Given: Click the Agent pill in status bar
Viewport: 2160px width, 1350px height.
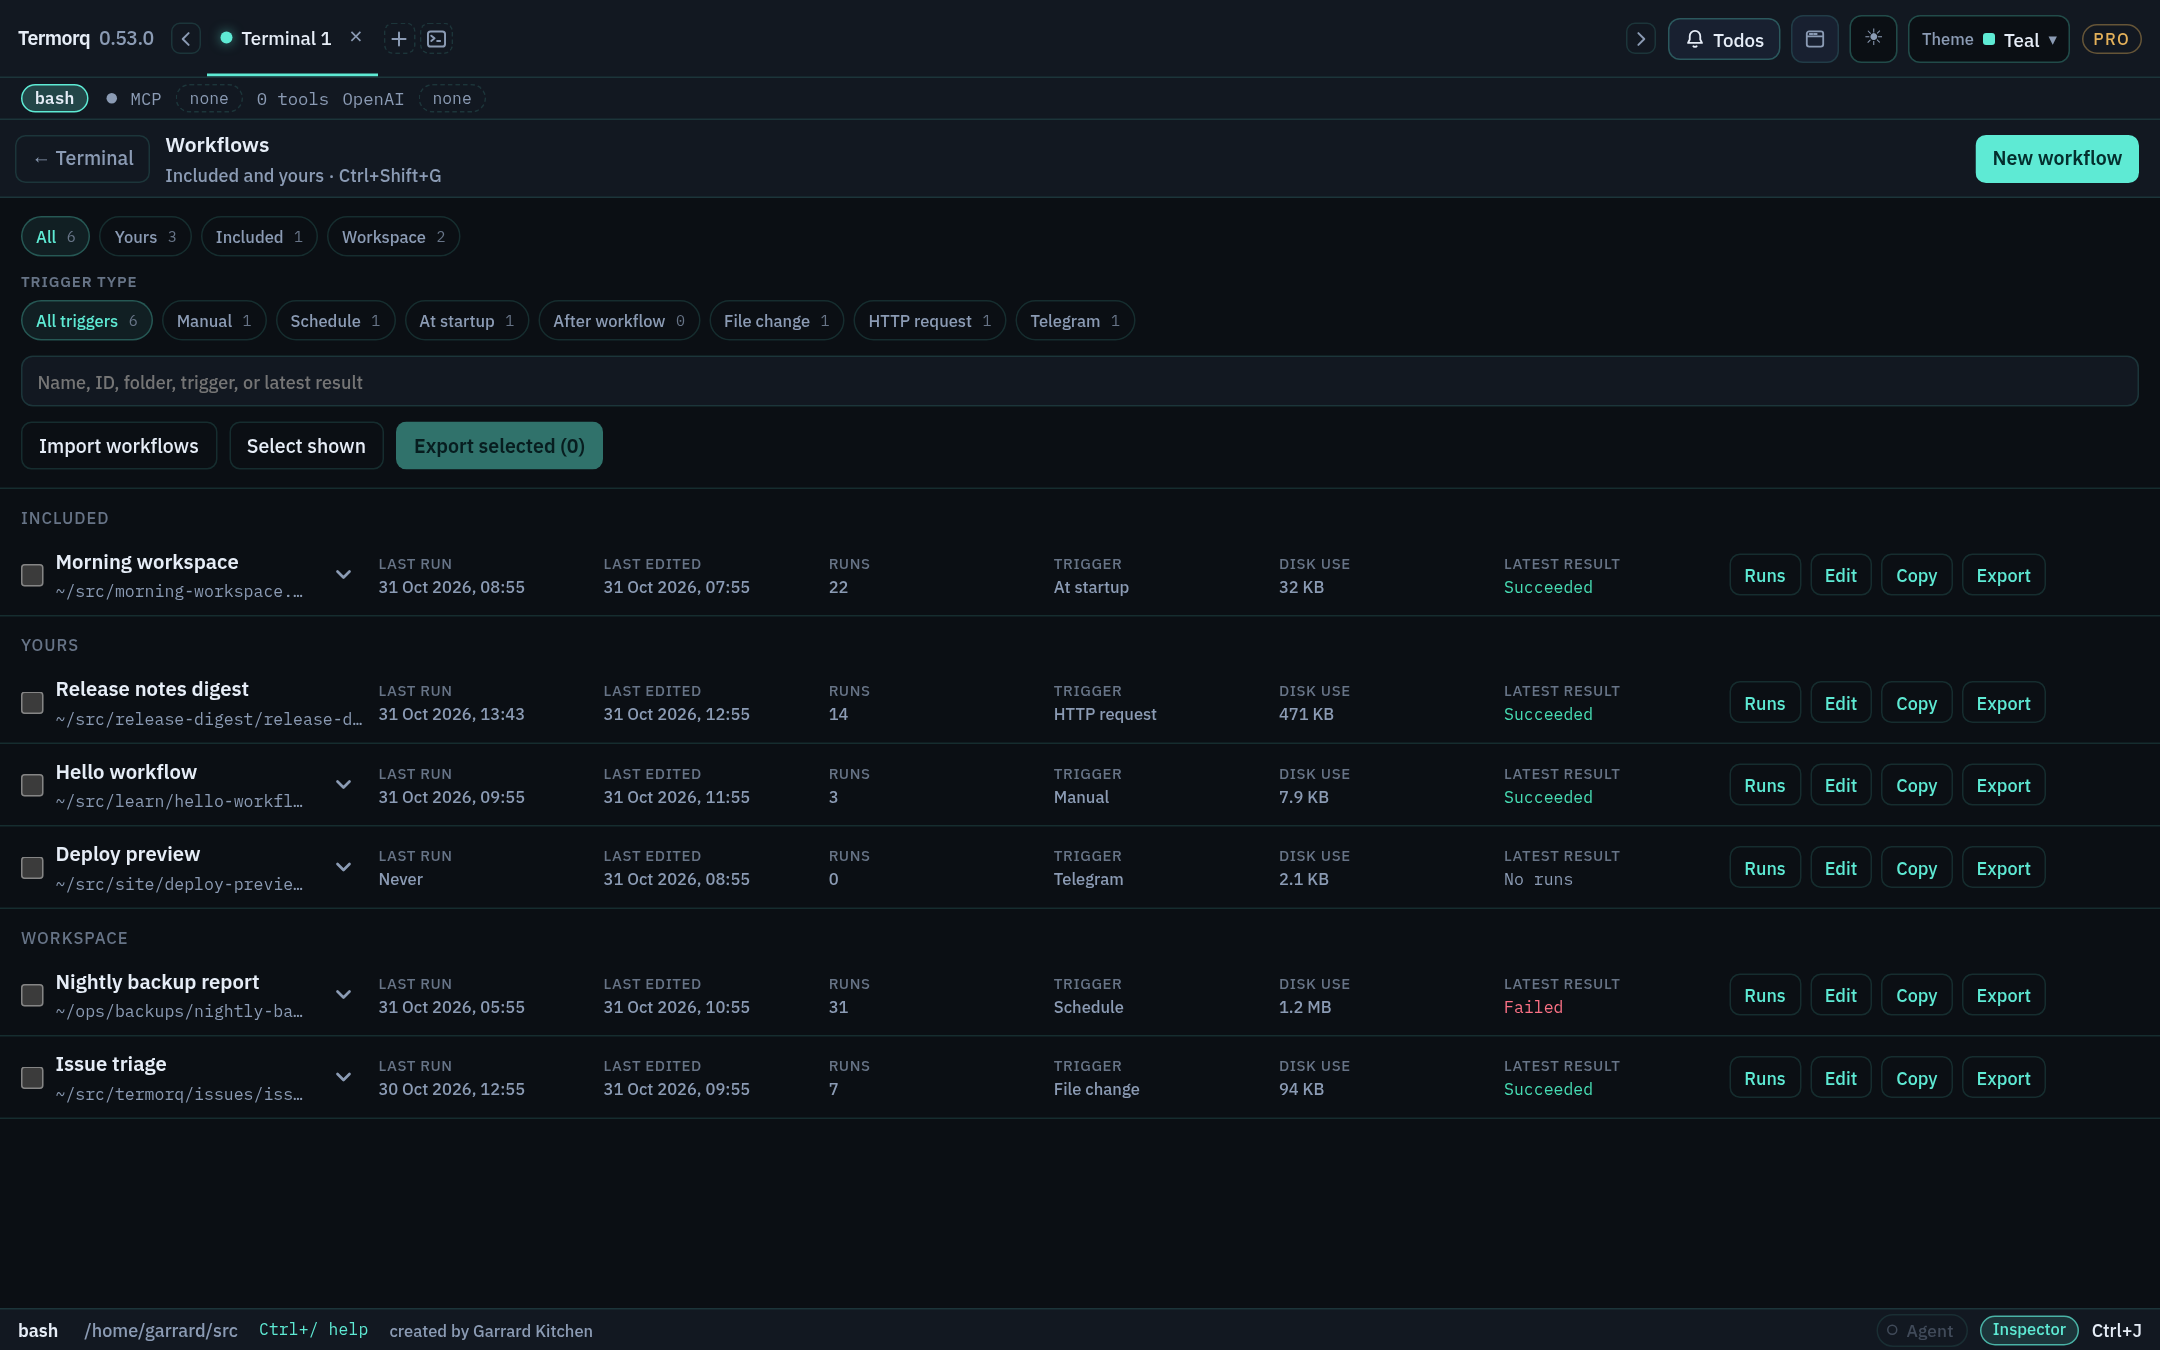Looking at the screenshot, I should point(1921,1330).
